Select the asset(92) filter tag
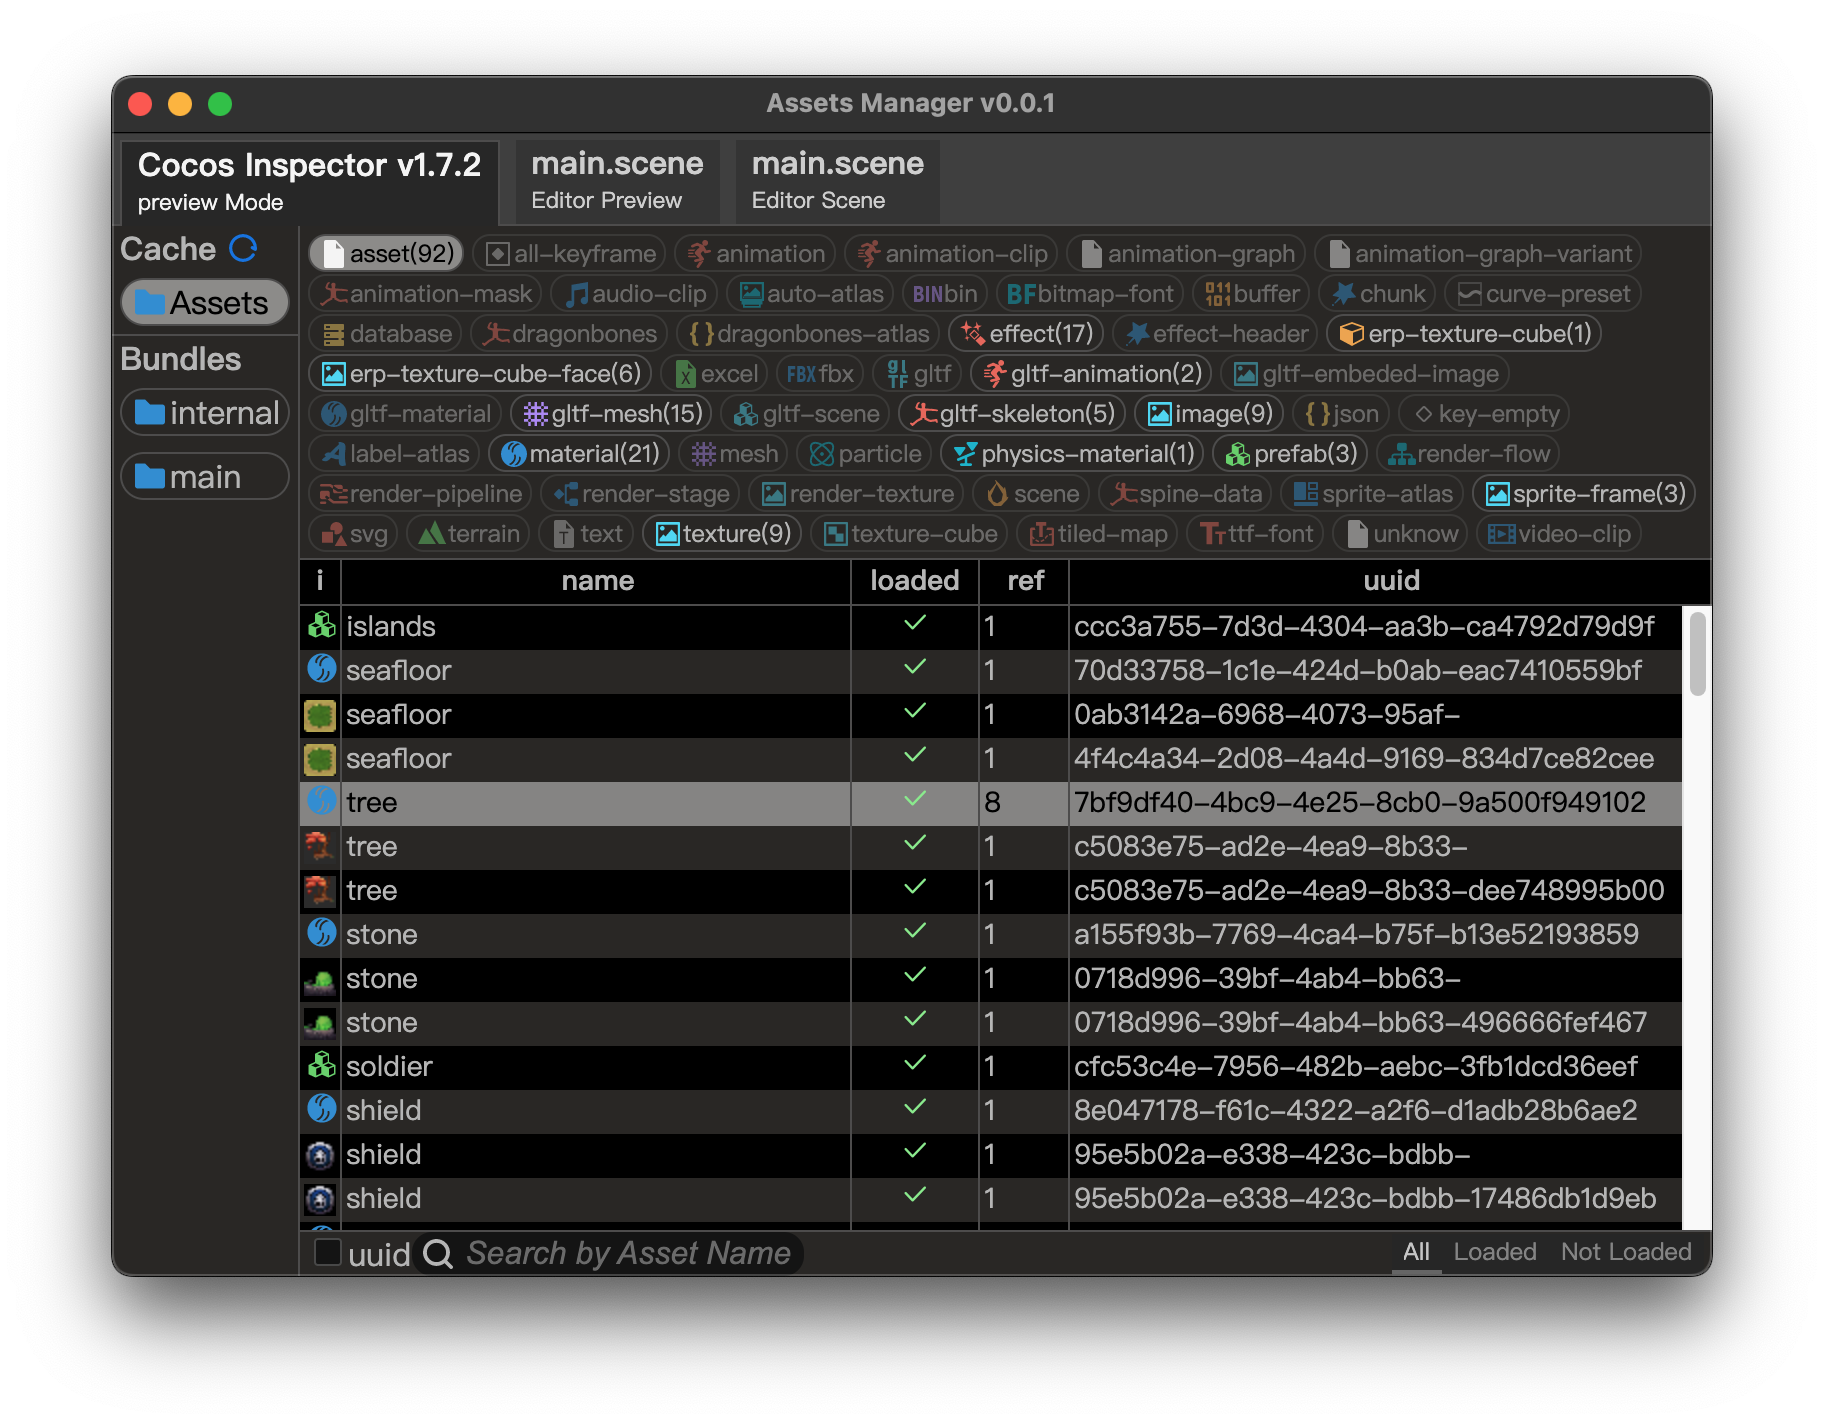The height and width of the screenshot is (1424, 1824). [x=386, y=254]
